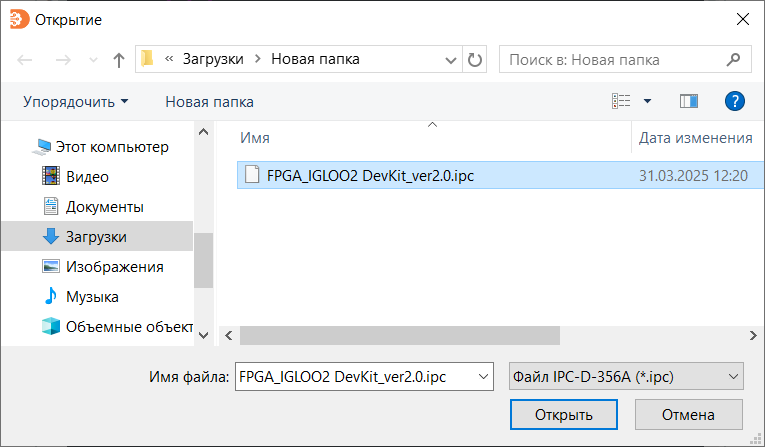Click the yellow folder icon in address bar
Viewport: 765px width, 447px height.
[147, 59]
